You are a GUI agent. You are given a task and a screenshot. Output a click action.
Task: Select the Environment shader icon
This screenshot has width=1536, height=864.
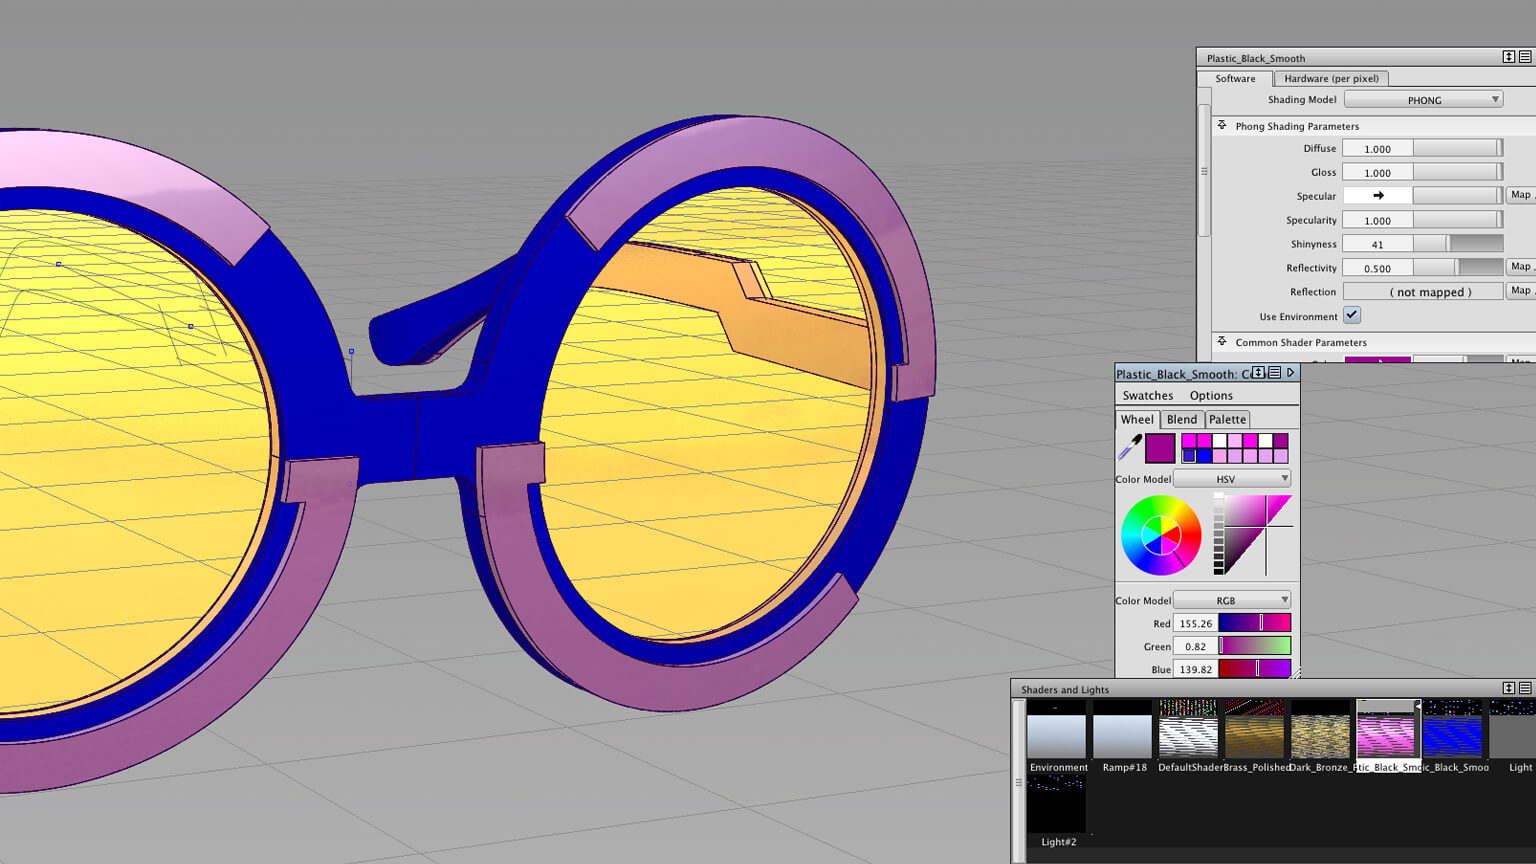tap(1056, 729)
